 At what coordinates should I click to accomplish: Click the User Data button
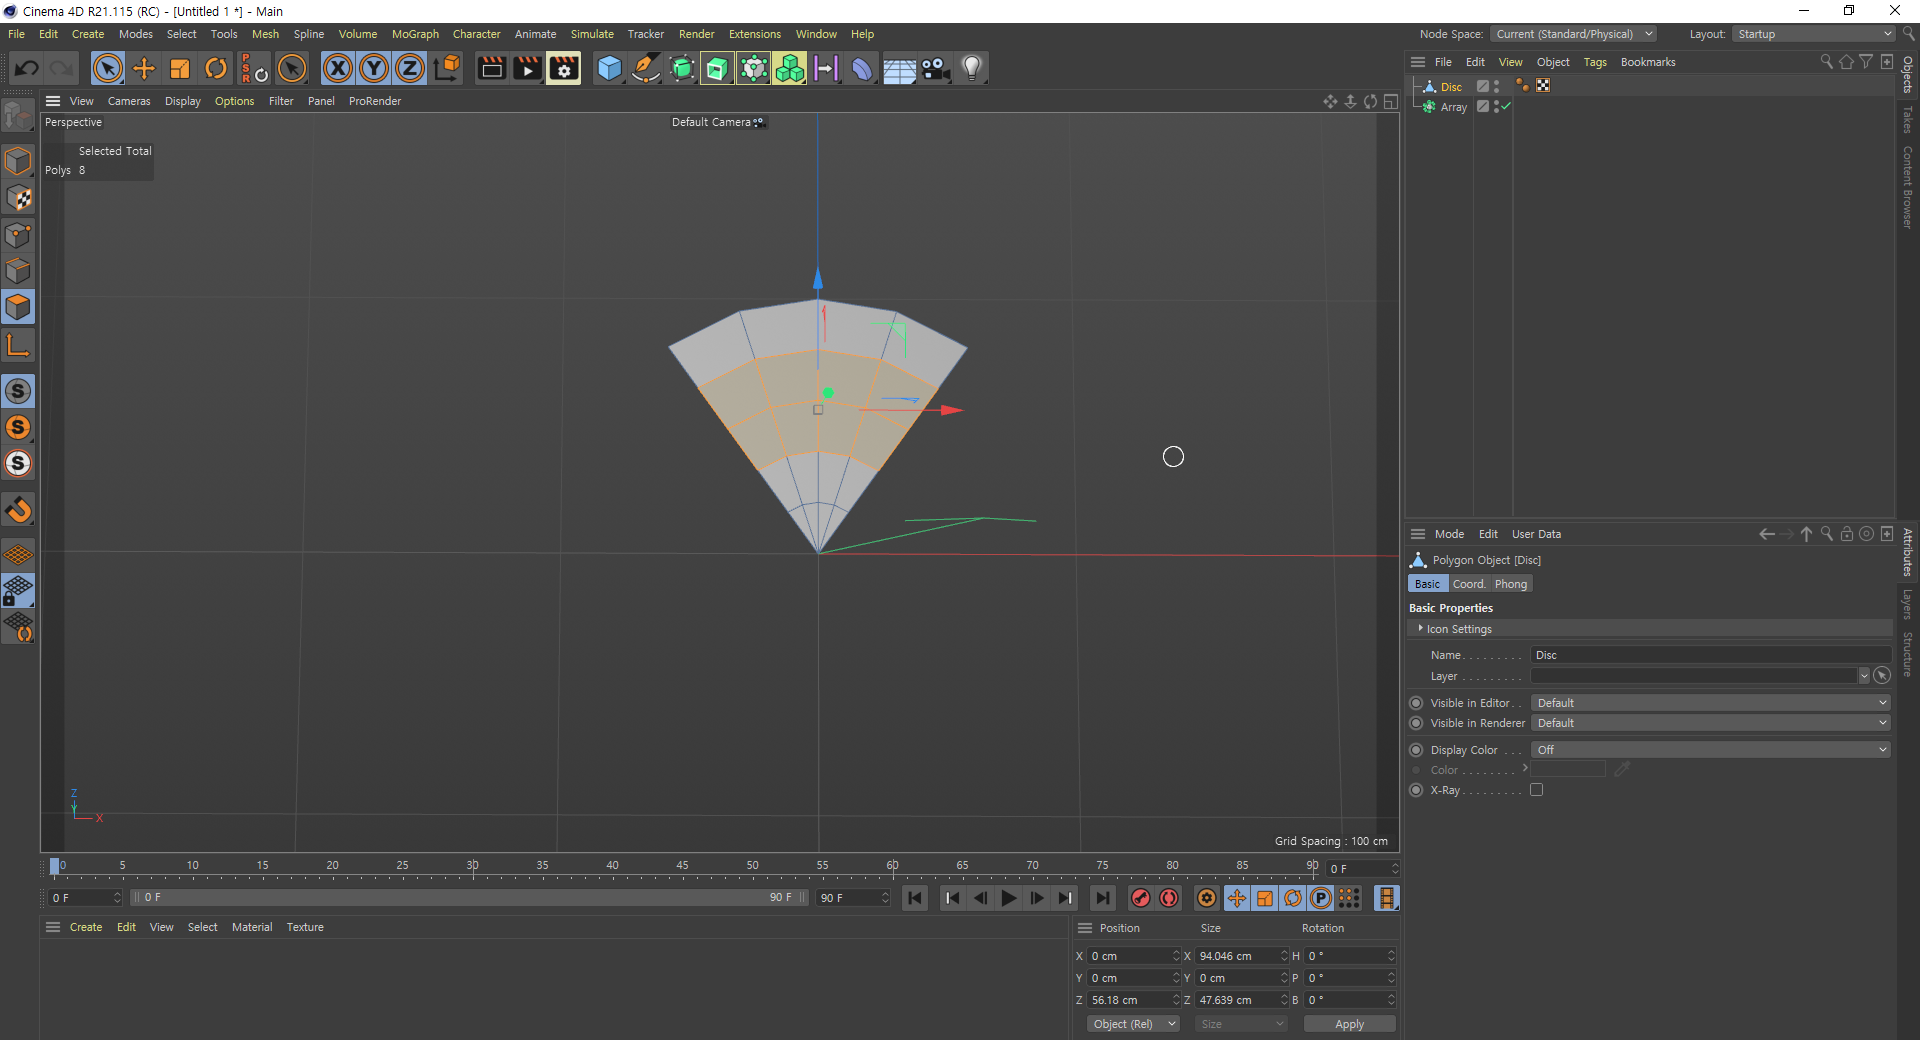coord(1536,534)
